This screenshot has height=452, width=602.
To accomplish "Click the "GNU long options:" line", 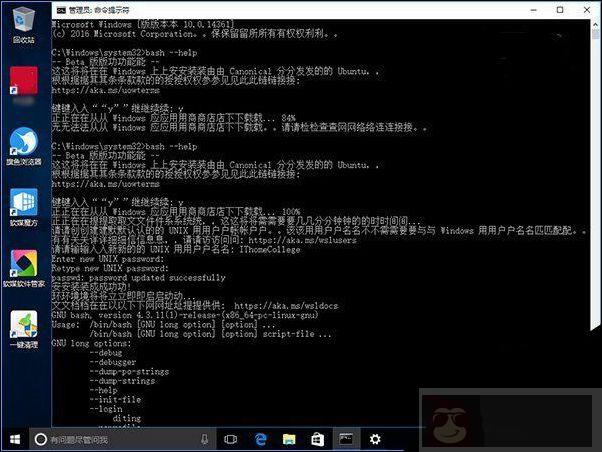I will point(91,343).
